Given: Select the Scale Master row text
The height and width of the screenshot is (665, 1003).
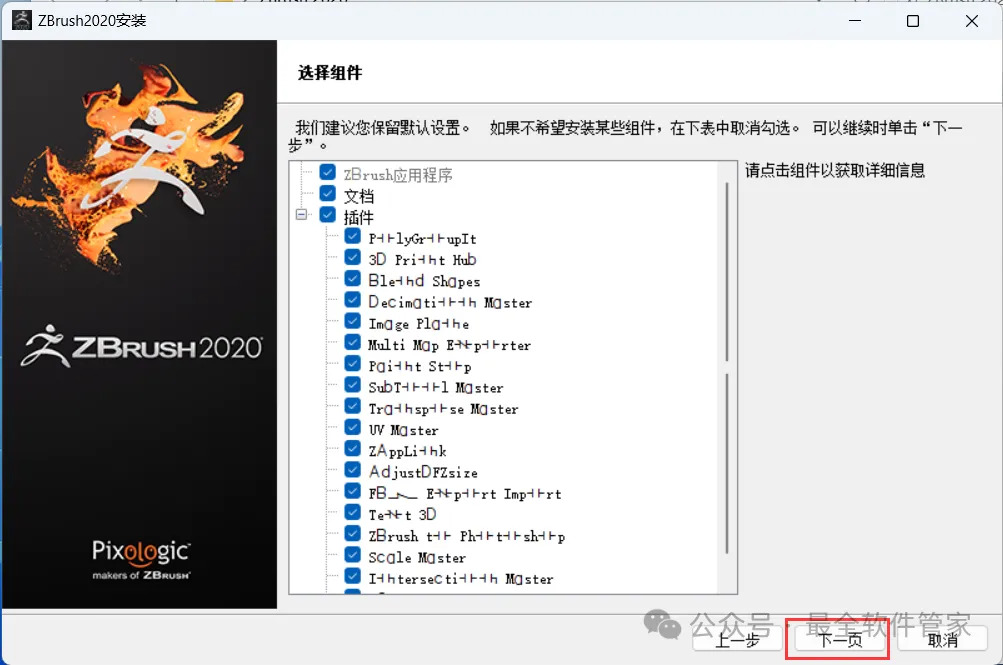Looking at the screenshot, I should pyautogui.click(x=417, y=557).
